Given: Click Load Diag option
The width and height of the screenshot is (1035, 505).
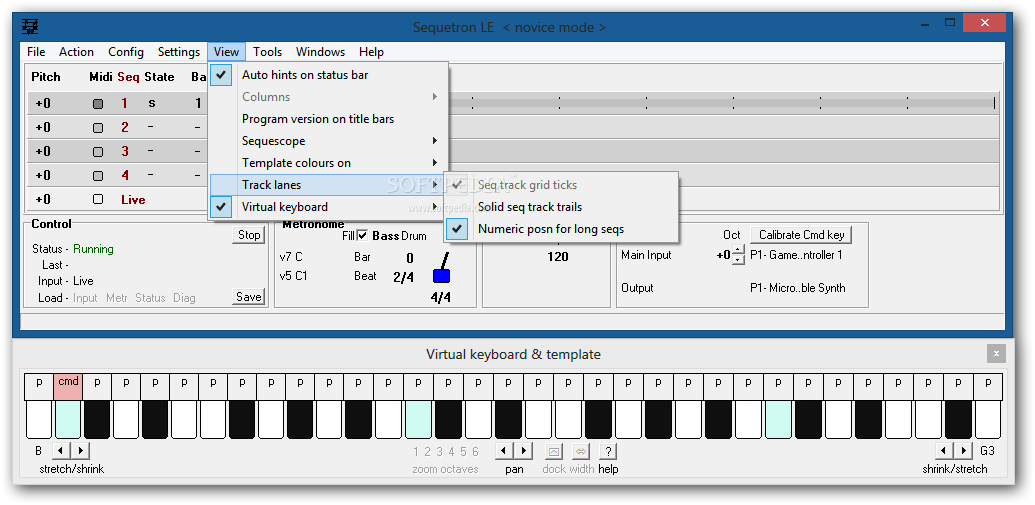Looking at the screenshot, I should pos(184,298).
